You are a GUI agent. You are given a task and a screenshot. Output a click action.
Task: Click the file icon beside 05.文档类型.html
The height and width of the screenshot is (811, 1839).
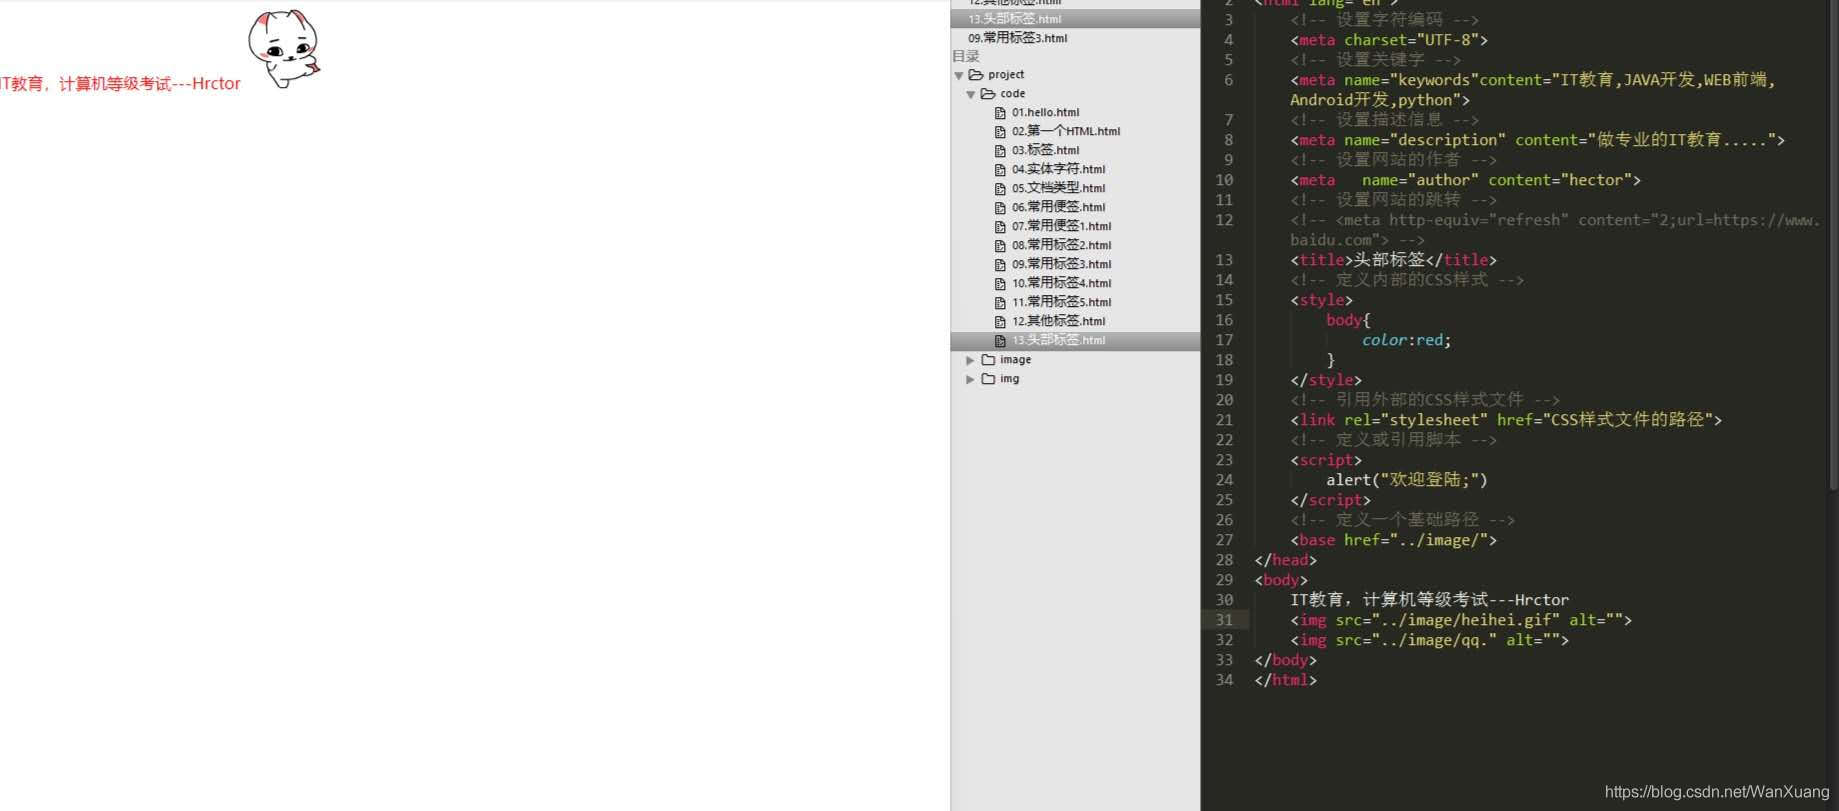pos(999,189)
